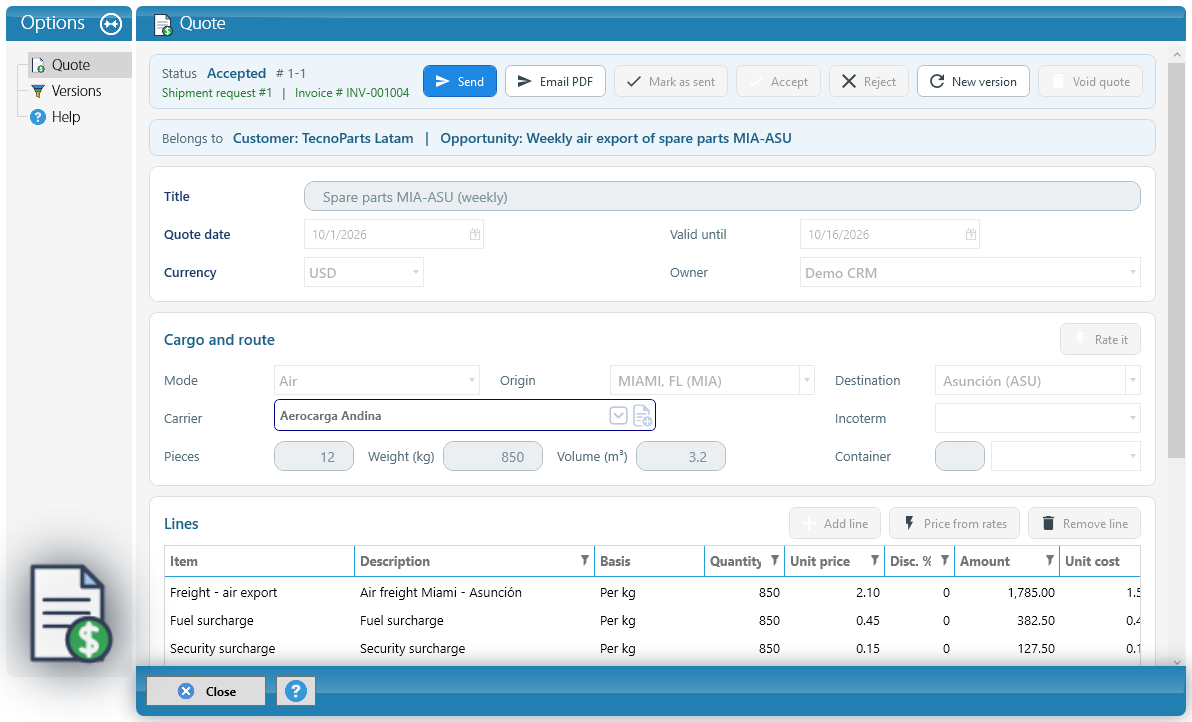Filter the Unit price column
Screen dimensions: 1192x722
pyautogui.click(x=875, y=561)
